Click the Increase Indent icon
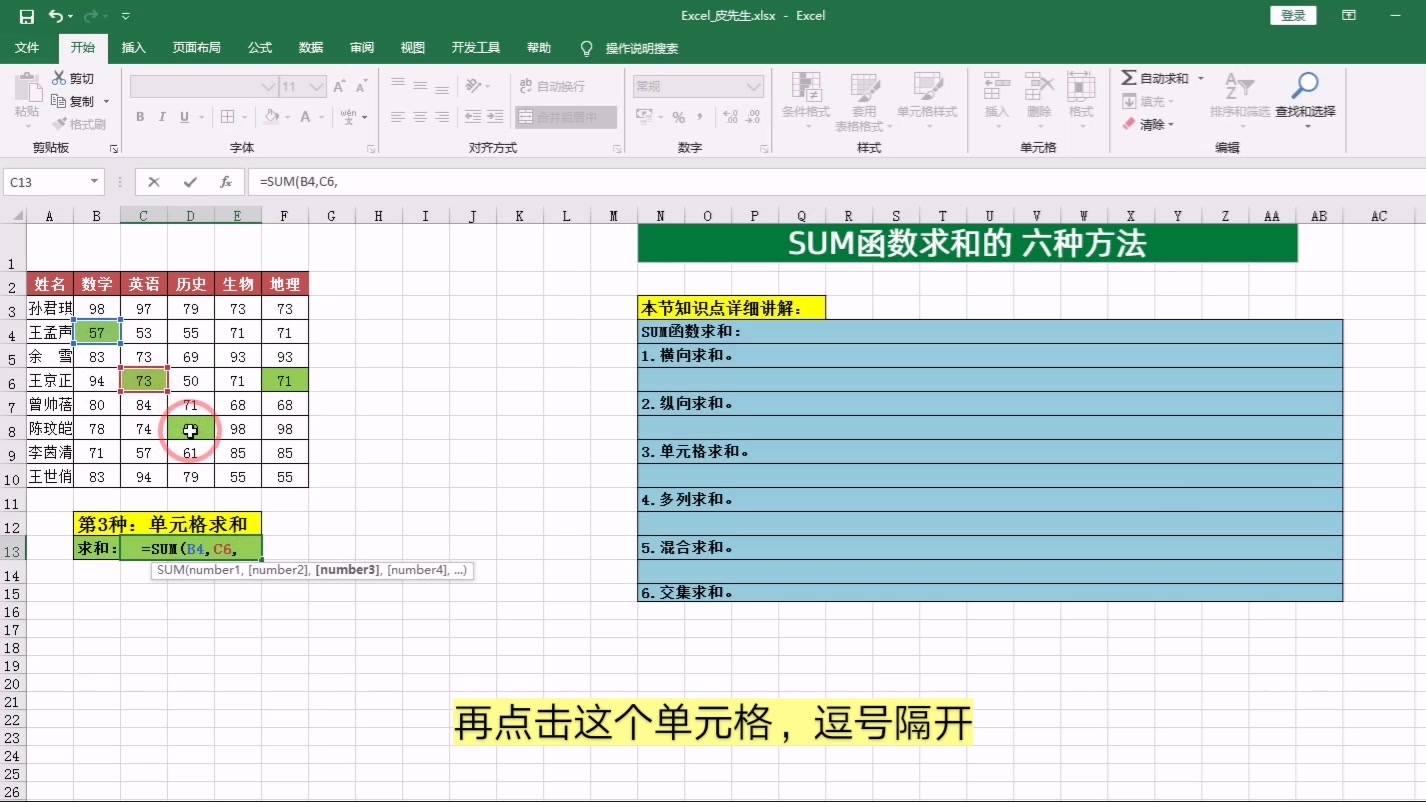Viewport: 1426px width, 802px height. click(x=495, y=117)
